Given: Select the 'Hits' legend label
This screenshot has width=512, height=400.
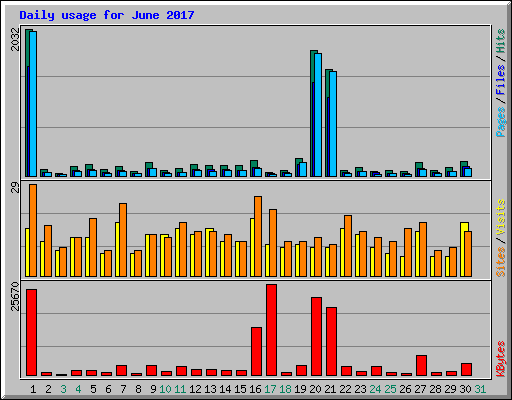Looking at the screenshot, I should pyautogui.click(x=500, y=41).
